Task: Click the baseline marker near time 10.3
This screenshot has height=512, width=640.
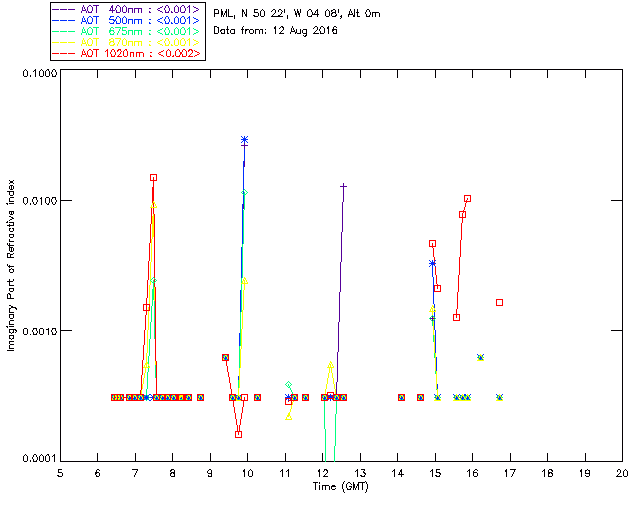Action: pos(258,397)
